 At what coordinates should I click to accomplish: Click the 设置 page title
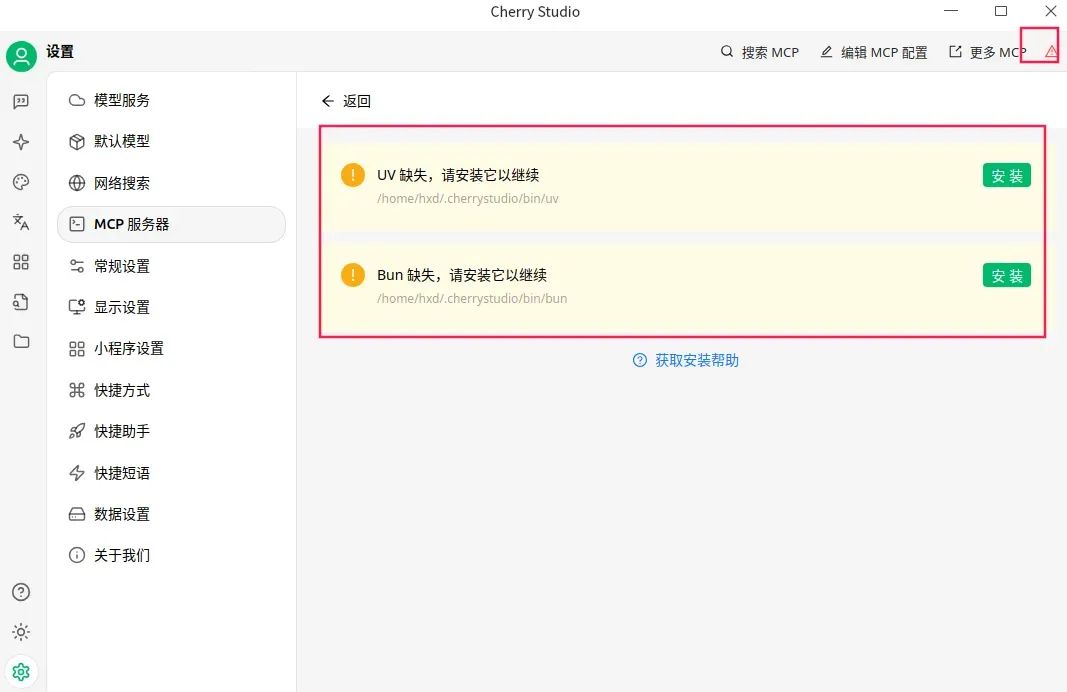pos(60,52)
